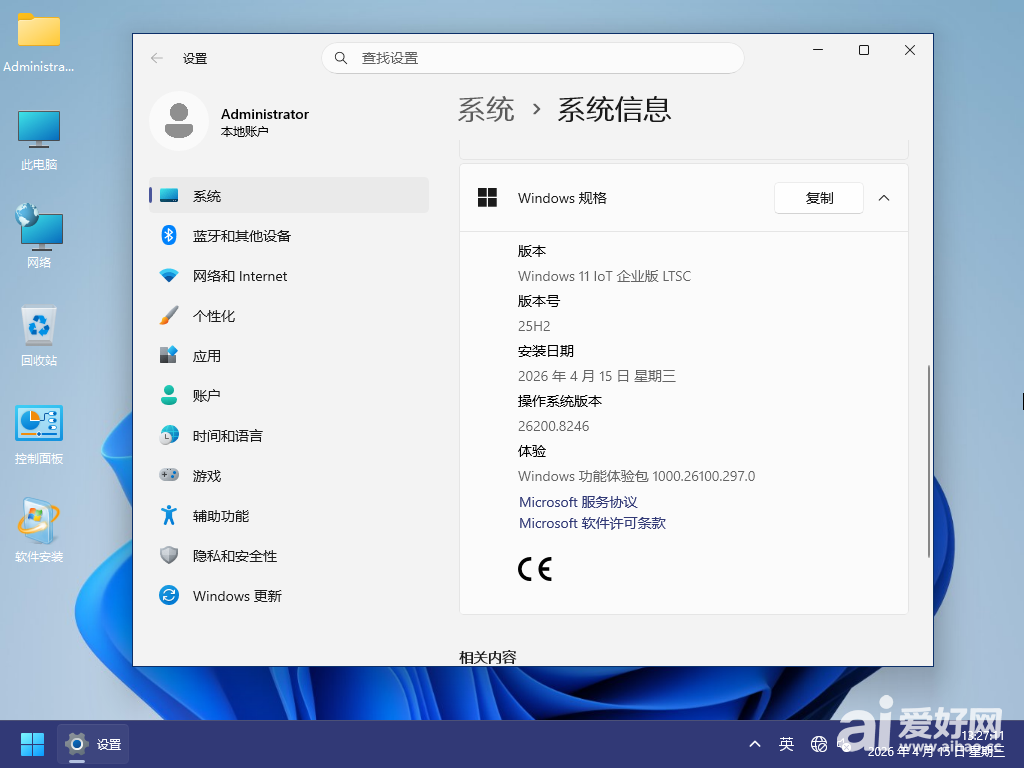Screen dimensions: 1024x768
Task: Select the 此电脑 desktop icon
Action: pyautogui.click(x=39, y=140)
